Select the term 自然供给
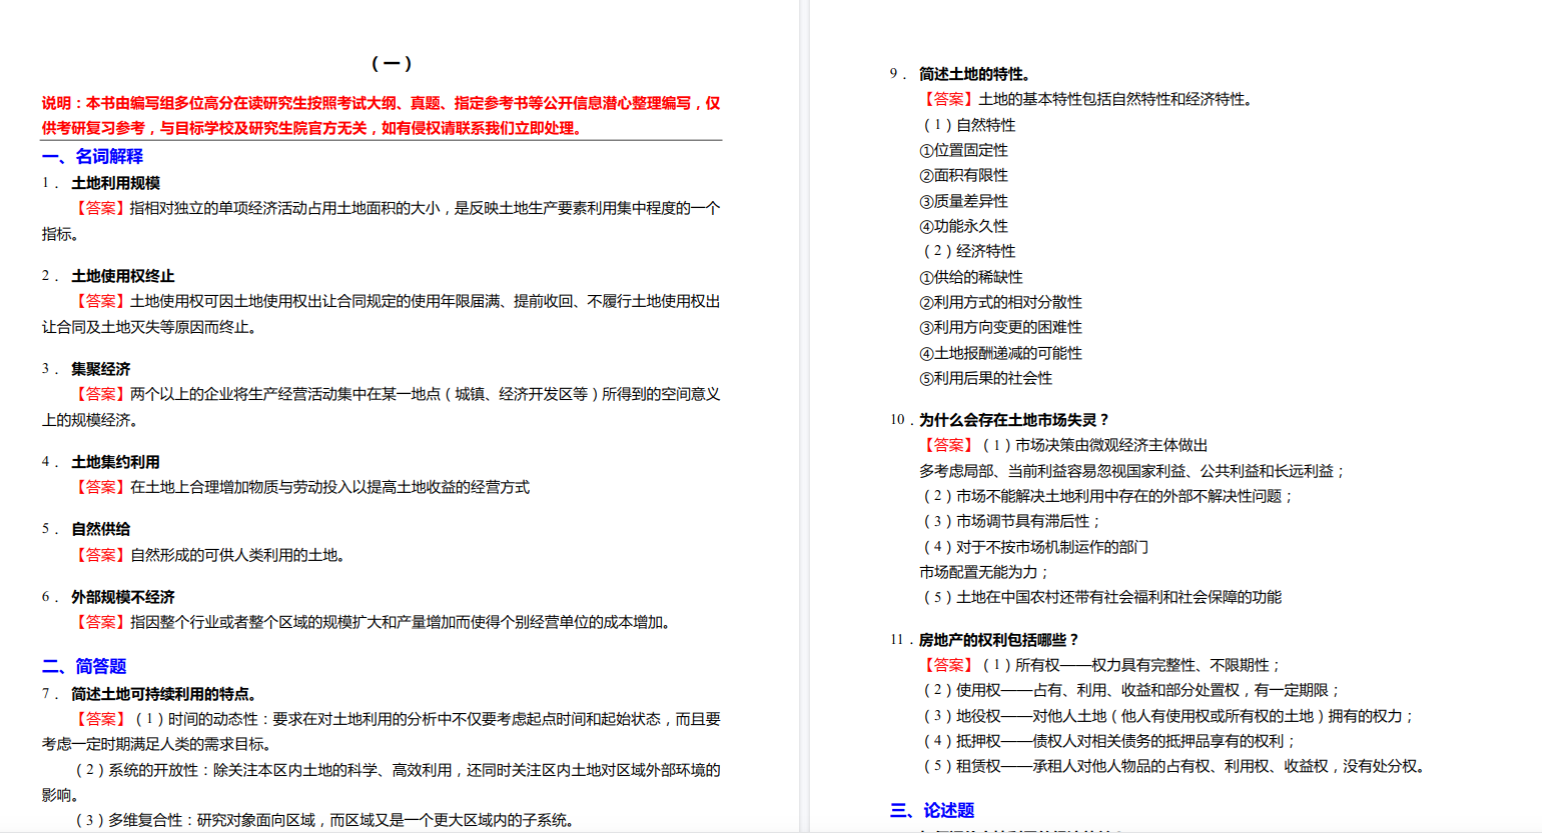Viewport: 1542px width, 833px height. pos(100,529)
